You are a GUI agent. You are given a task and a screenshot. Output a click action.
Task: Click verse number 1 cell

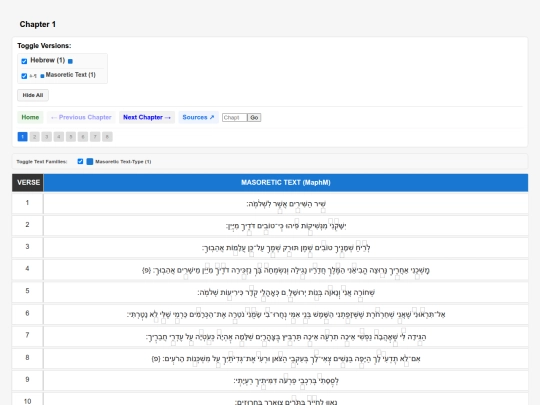[28, 203]
